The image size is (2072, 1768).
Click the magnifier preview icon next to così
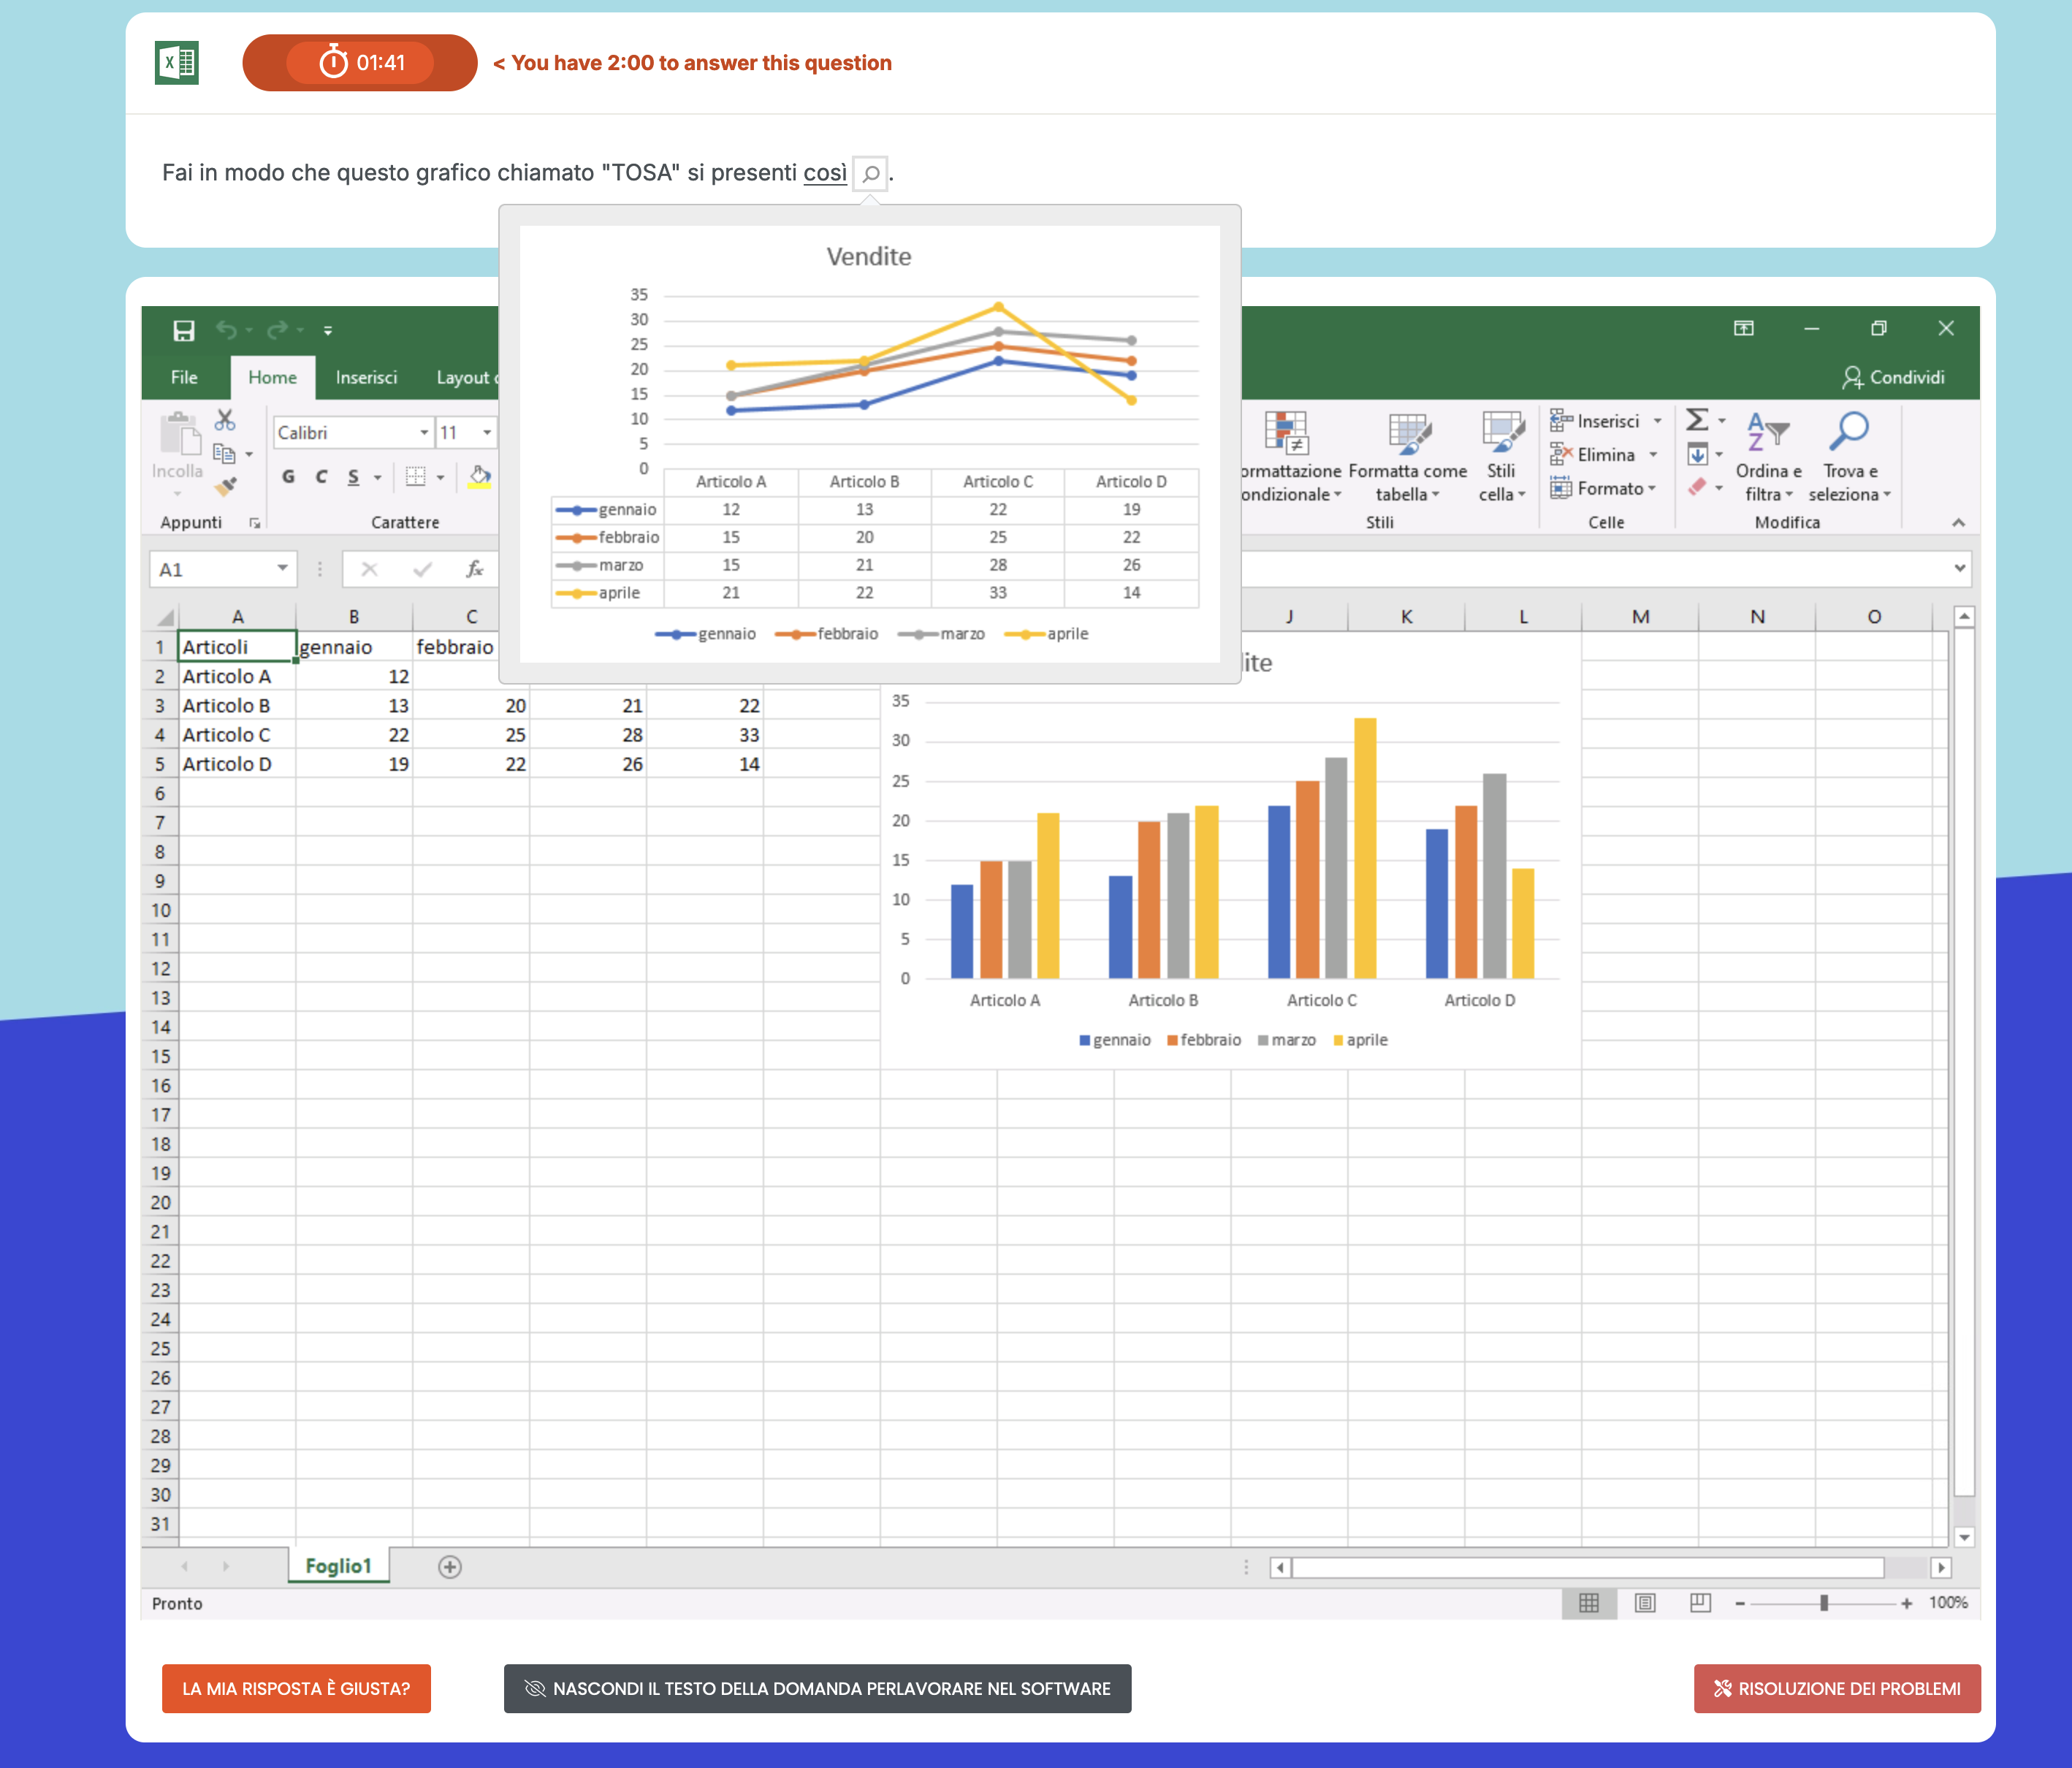(x=871, y=173)
